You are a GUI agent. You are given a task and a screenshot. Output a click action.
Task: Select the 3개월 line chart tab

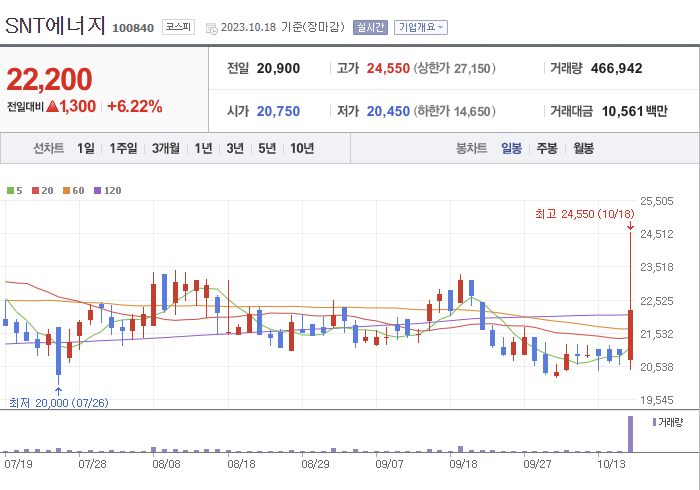[x=166, y=148]
